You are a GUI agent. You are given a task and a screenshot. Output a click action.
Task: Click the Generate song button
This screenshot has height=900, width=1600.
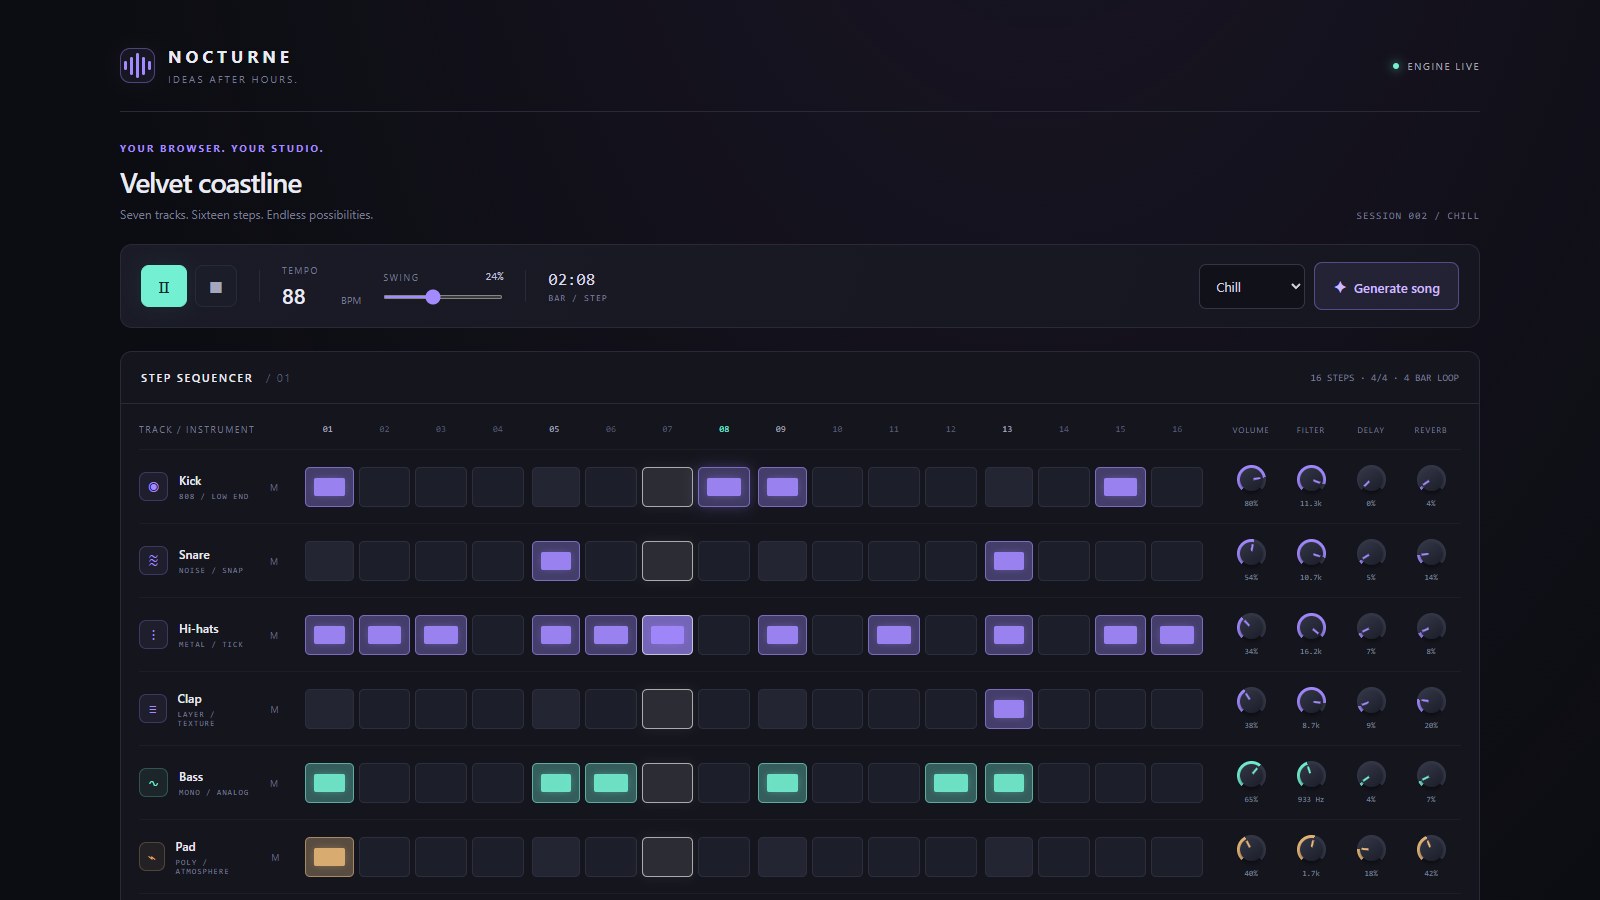coord(1386,287)
